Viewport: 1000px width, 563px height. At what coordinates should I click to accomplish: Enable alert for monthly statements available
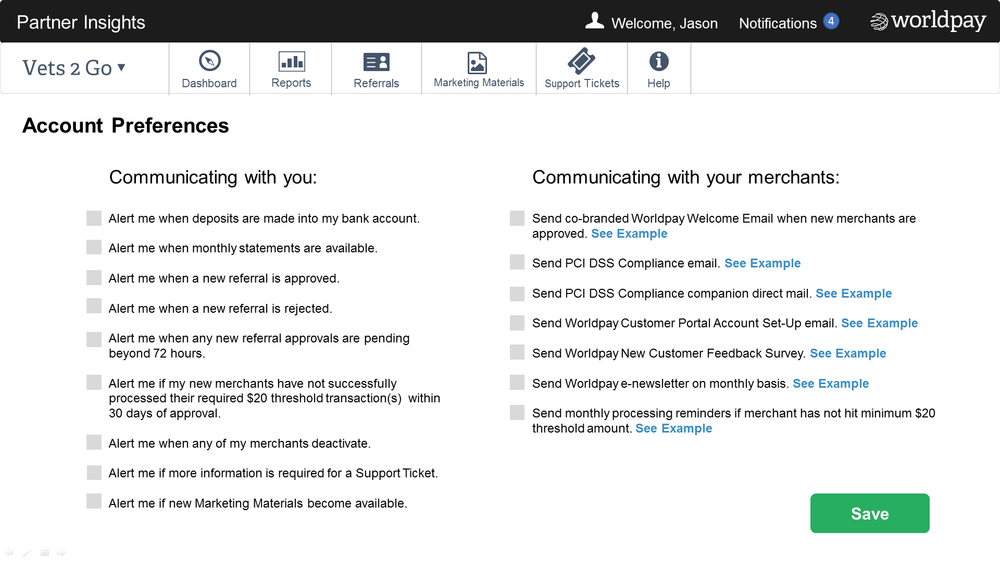(x=94, y=247)
